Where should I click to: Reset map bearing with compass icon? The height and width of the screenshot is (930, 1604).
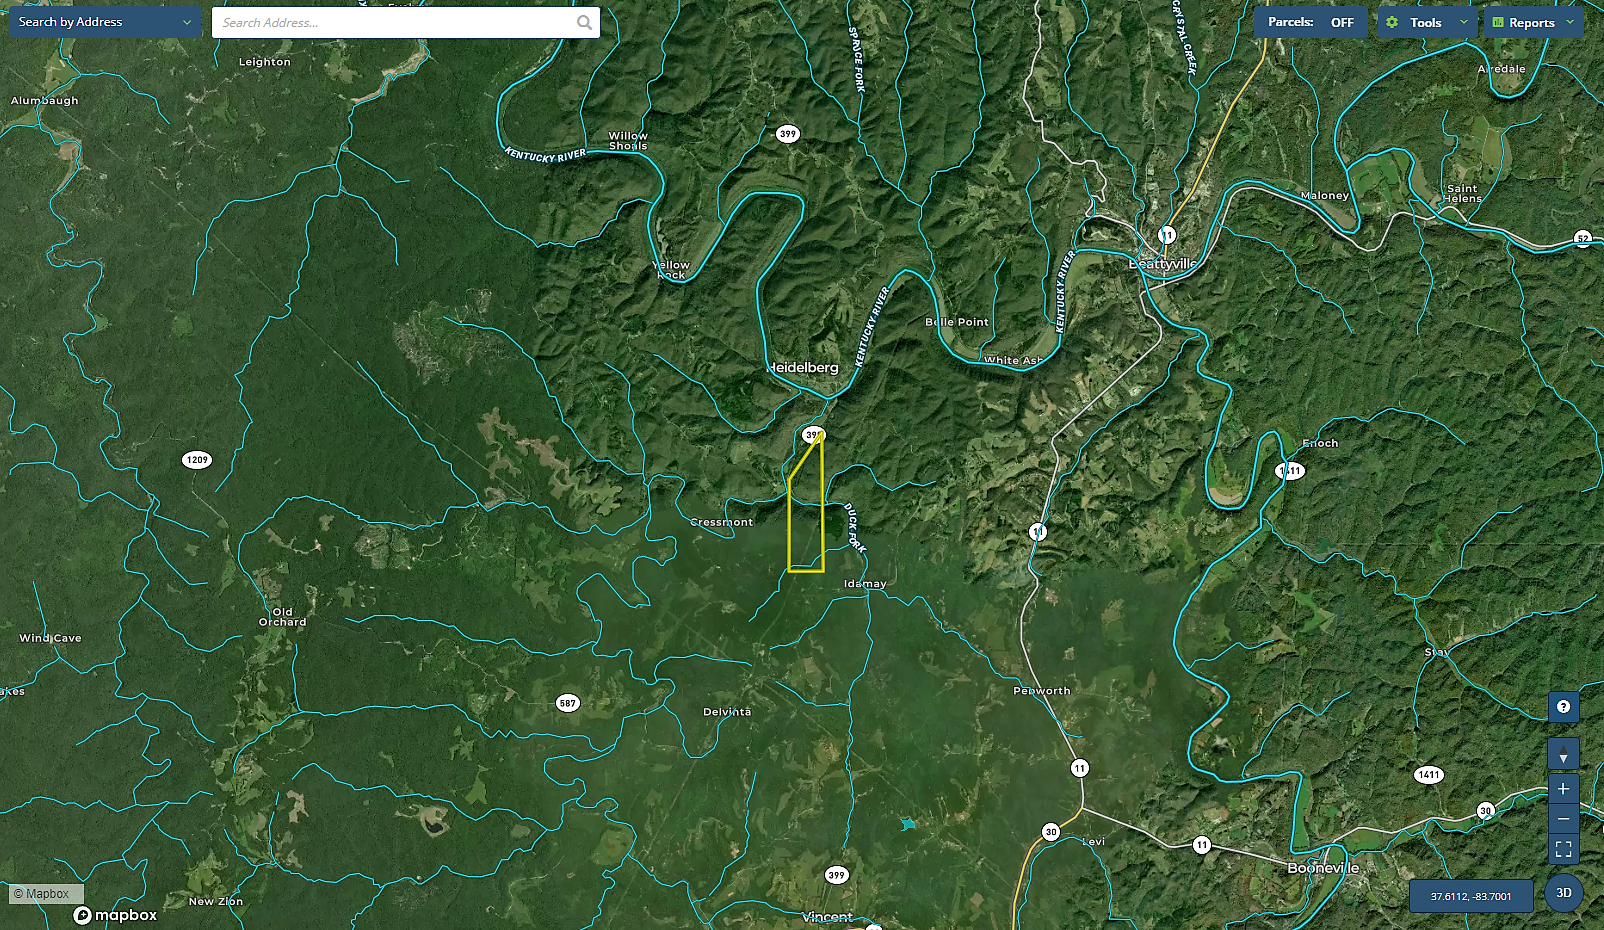(x=1563, y=754)
